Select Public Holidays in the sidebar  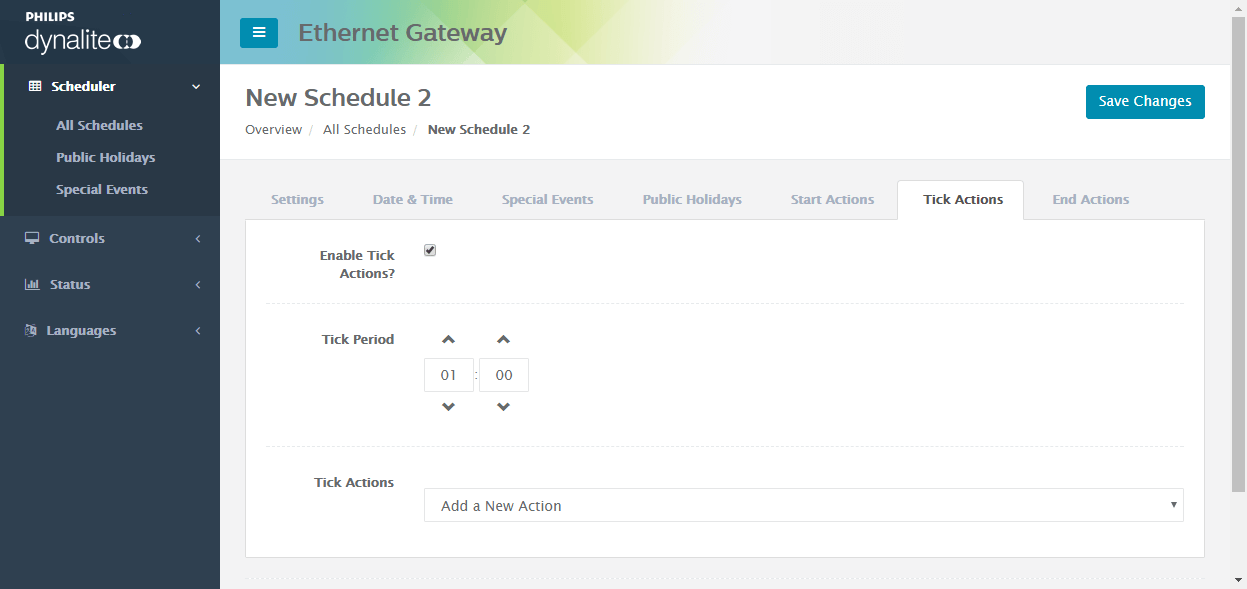click(x=107, y=157)
